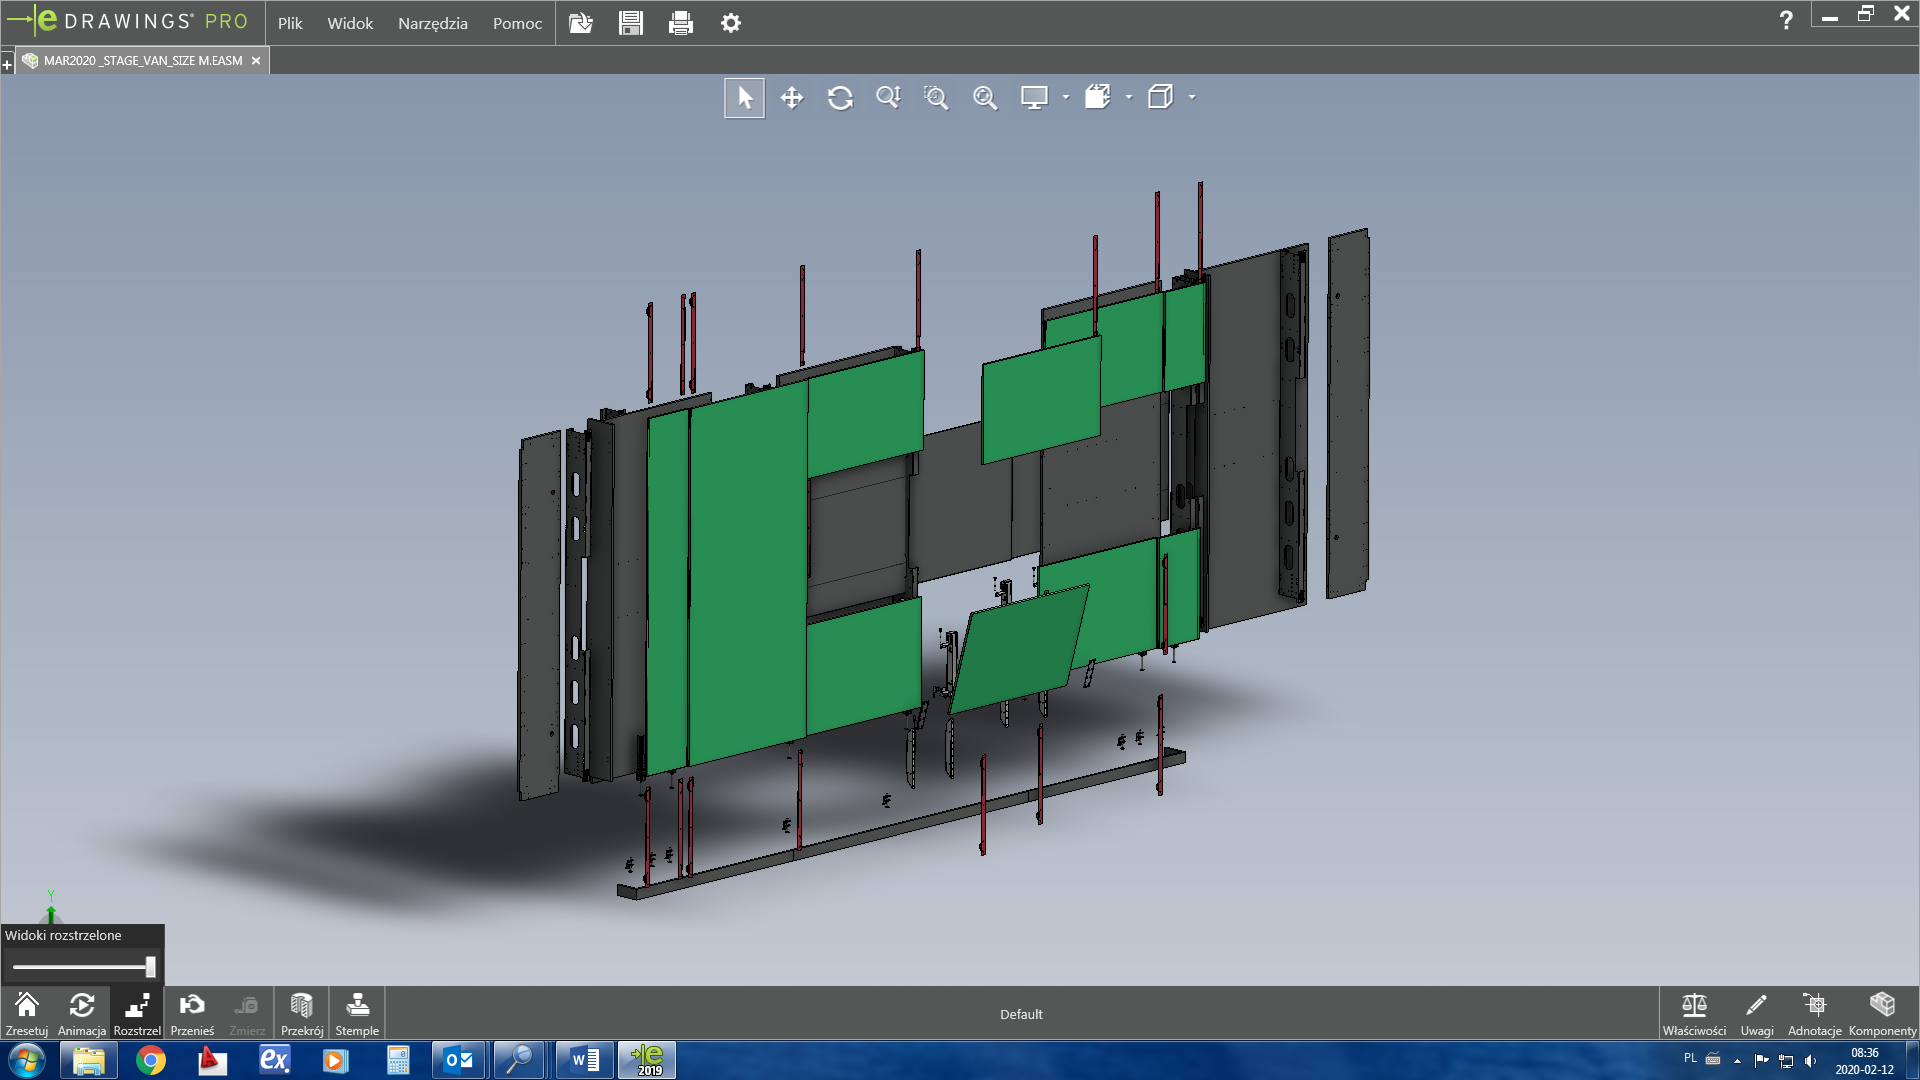Toggle the Rozstrzel exploded view
This screenshot has height=1080, width=1920.
(137, 1012)
